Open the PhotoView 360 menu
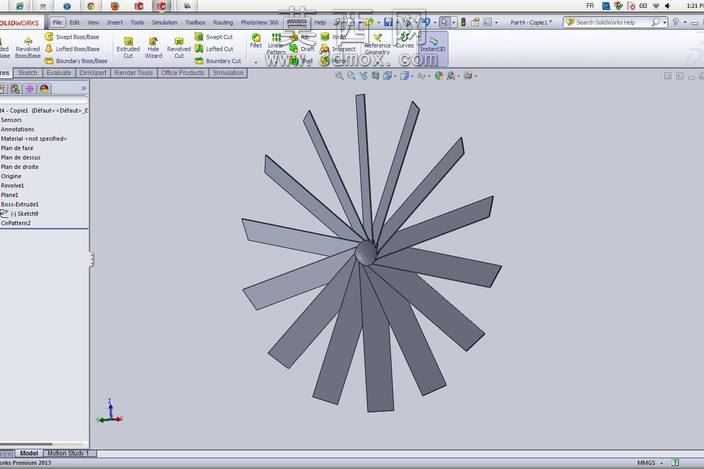 pyautogui.click(x=260, y=22)
